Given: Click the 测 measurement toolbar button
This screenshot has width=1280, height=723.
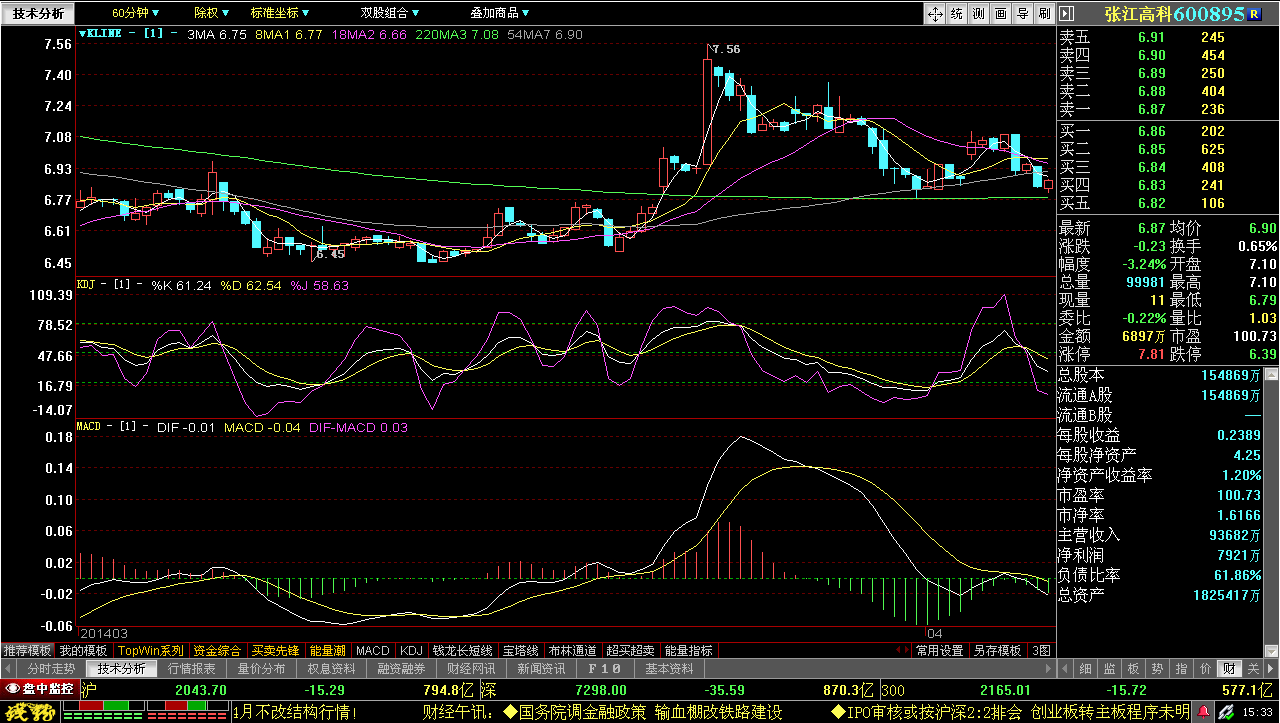Looking at the screenshot, I should coord(977,13).
